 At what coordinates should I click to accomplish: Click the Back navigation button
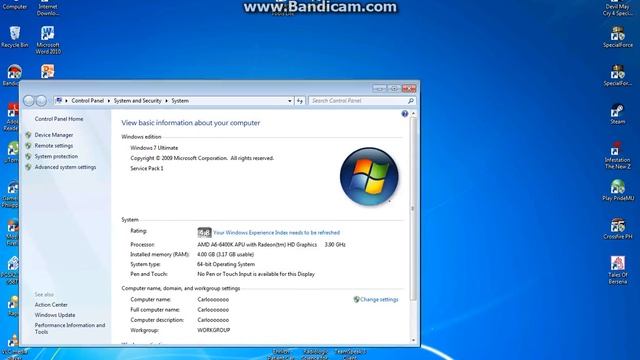29,100
